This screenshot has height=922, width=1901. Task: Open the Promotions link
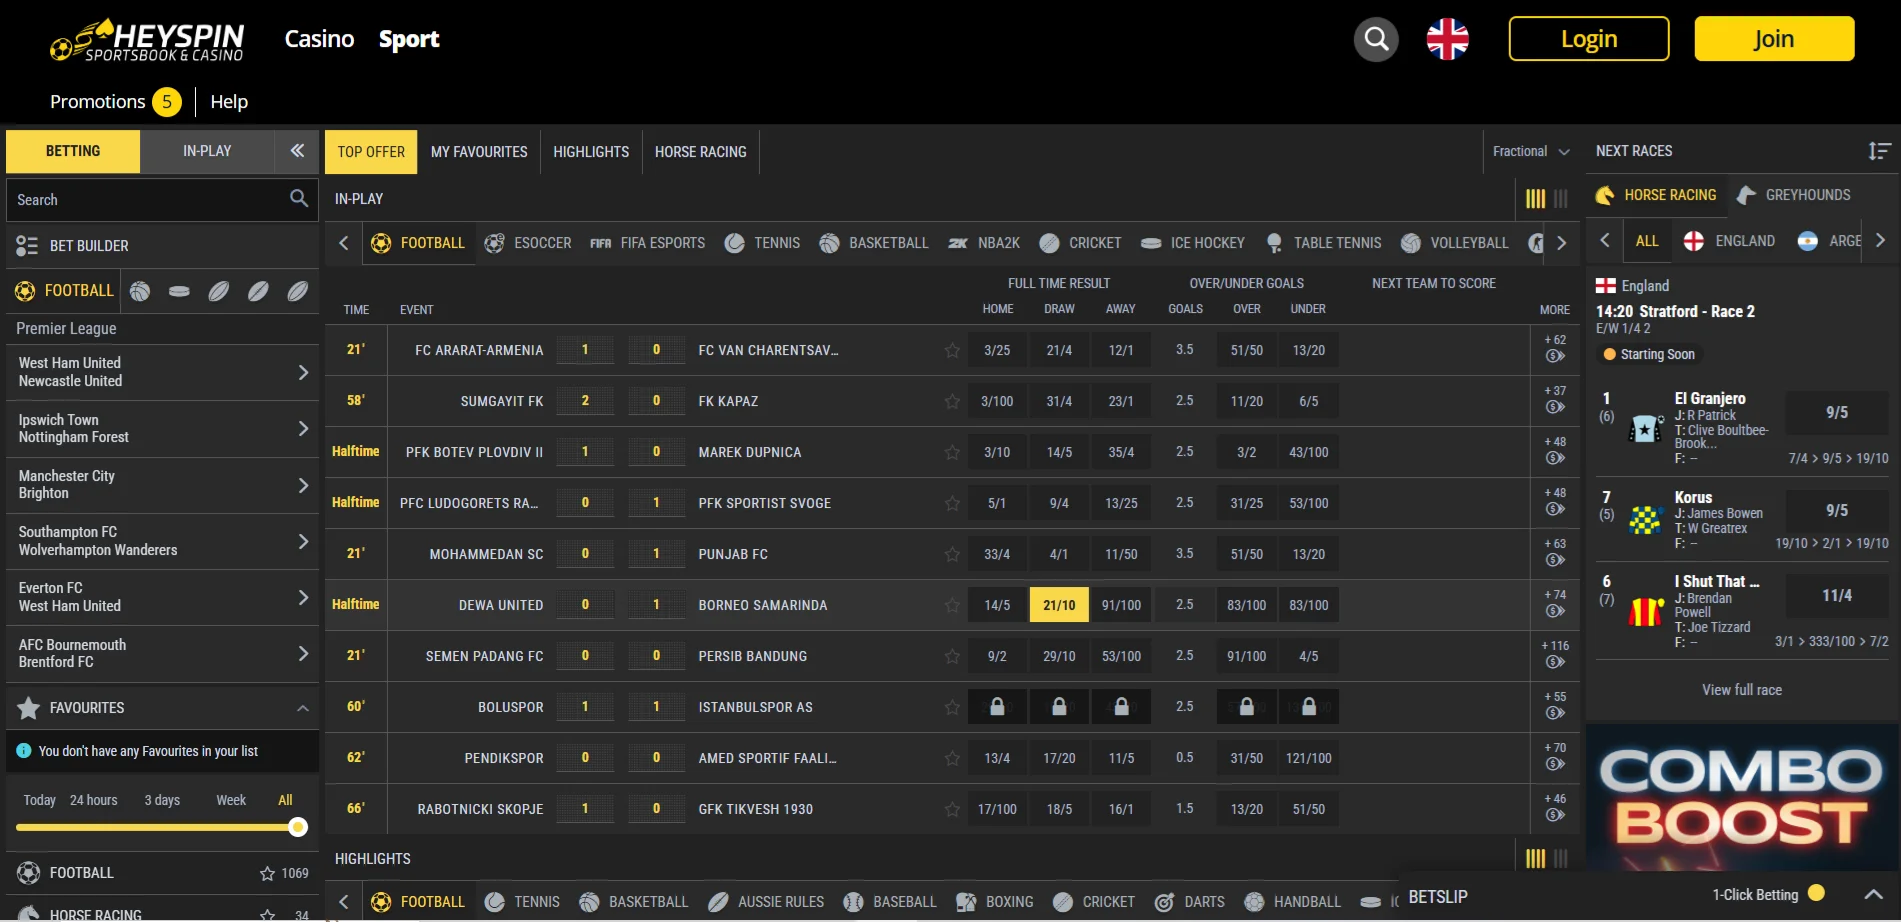pos(97,102)
